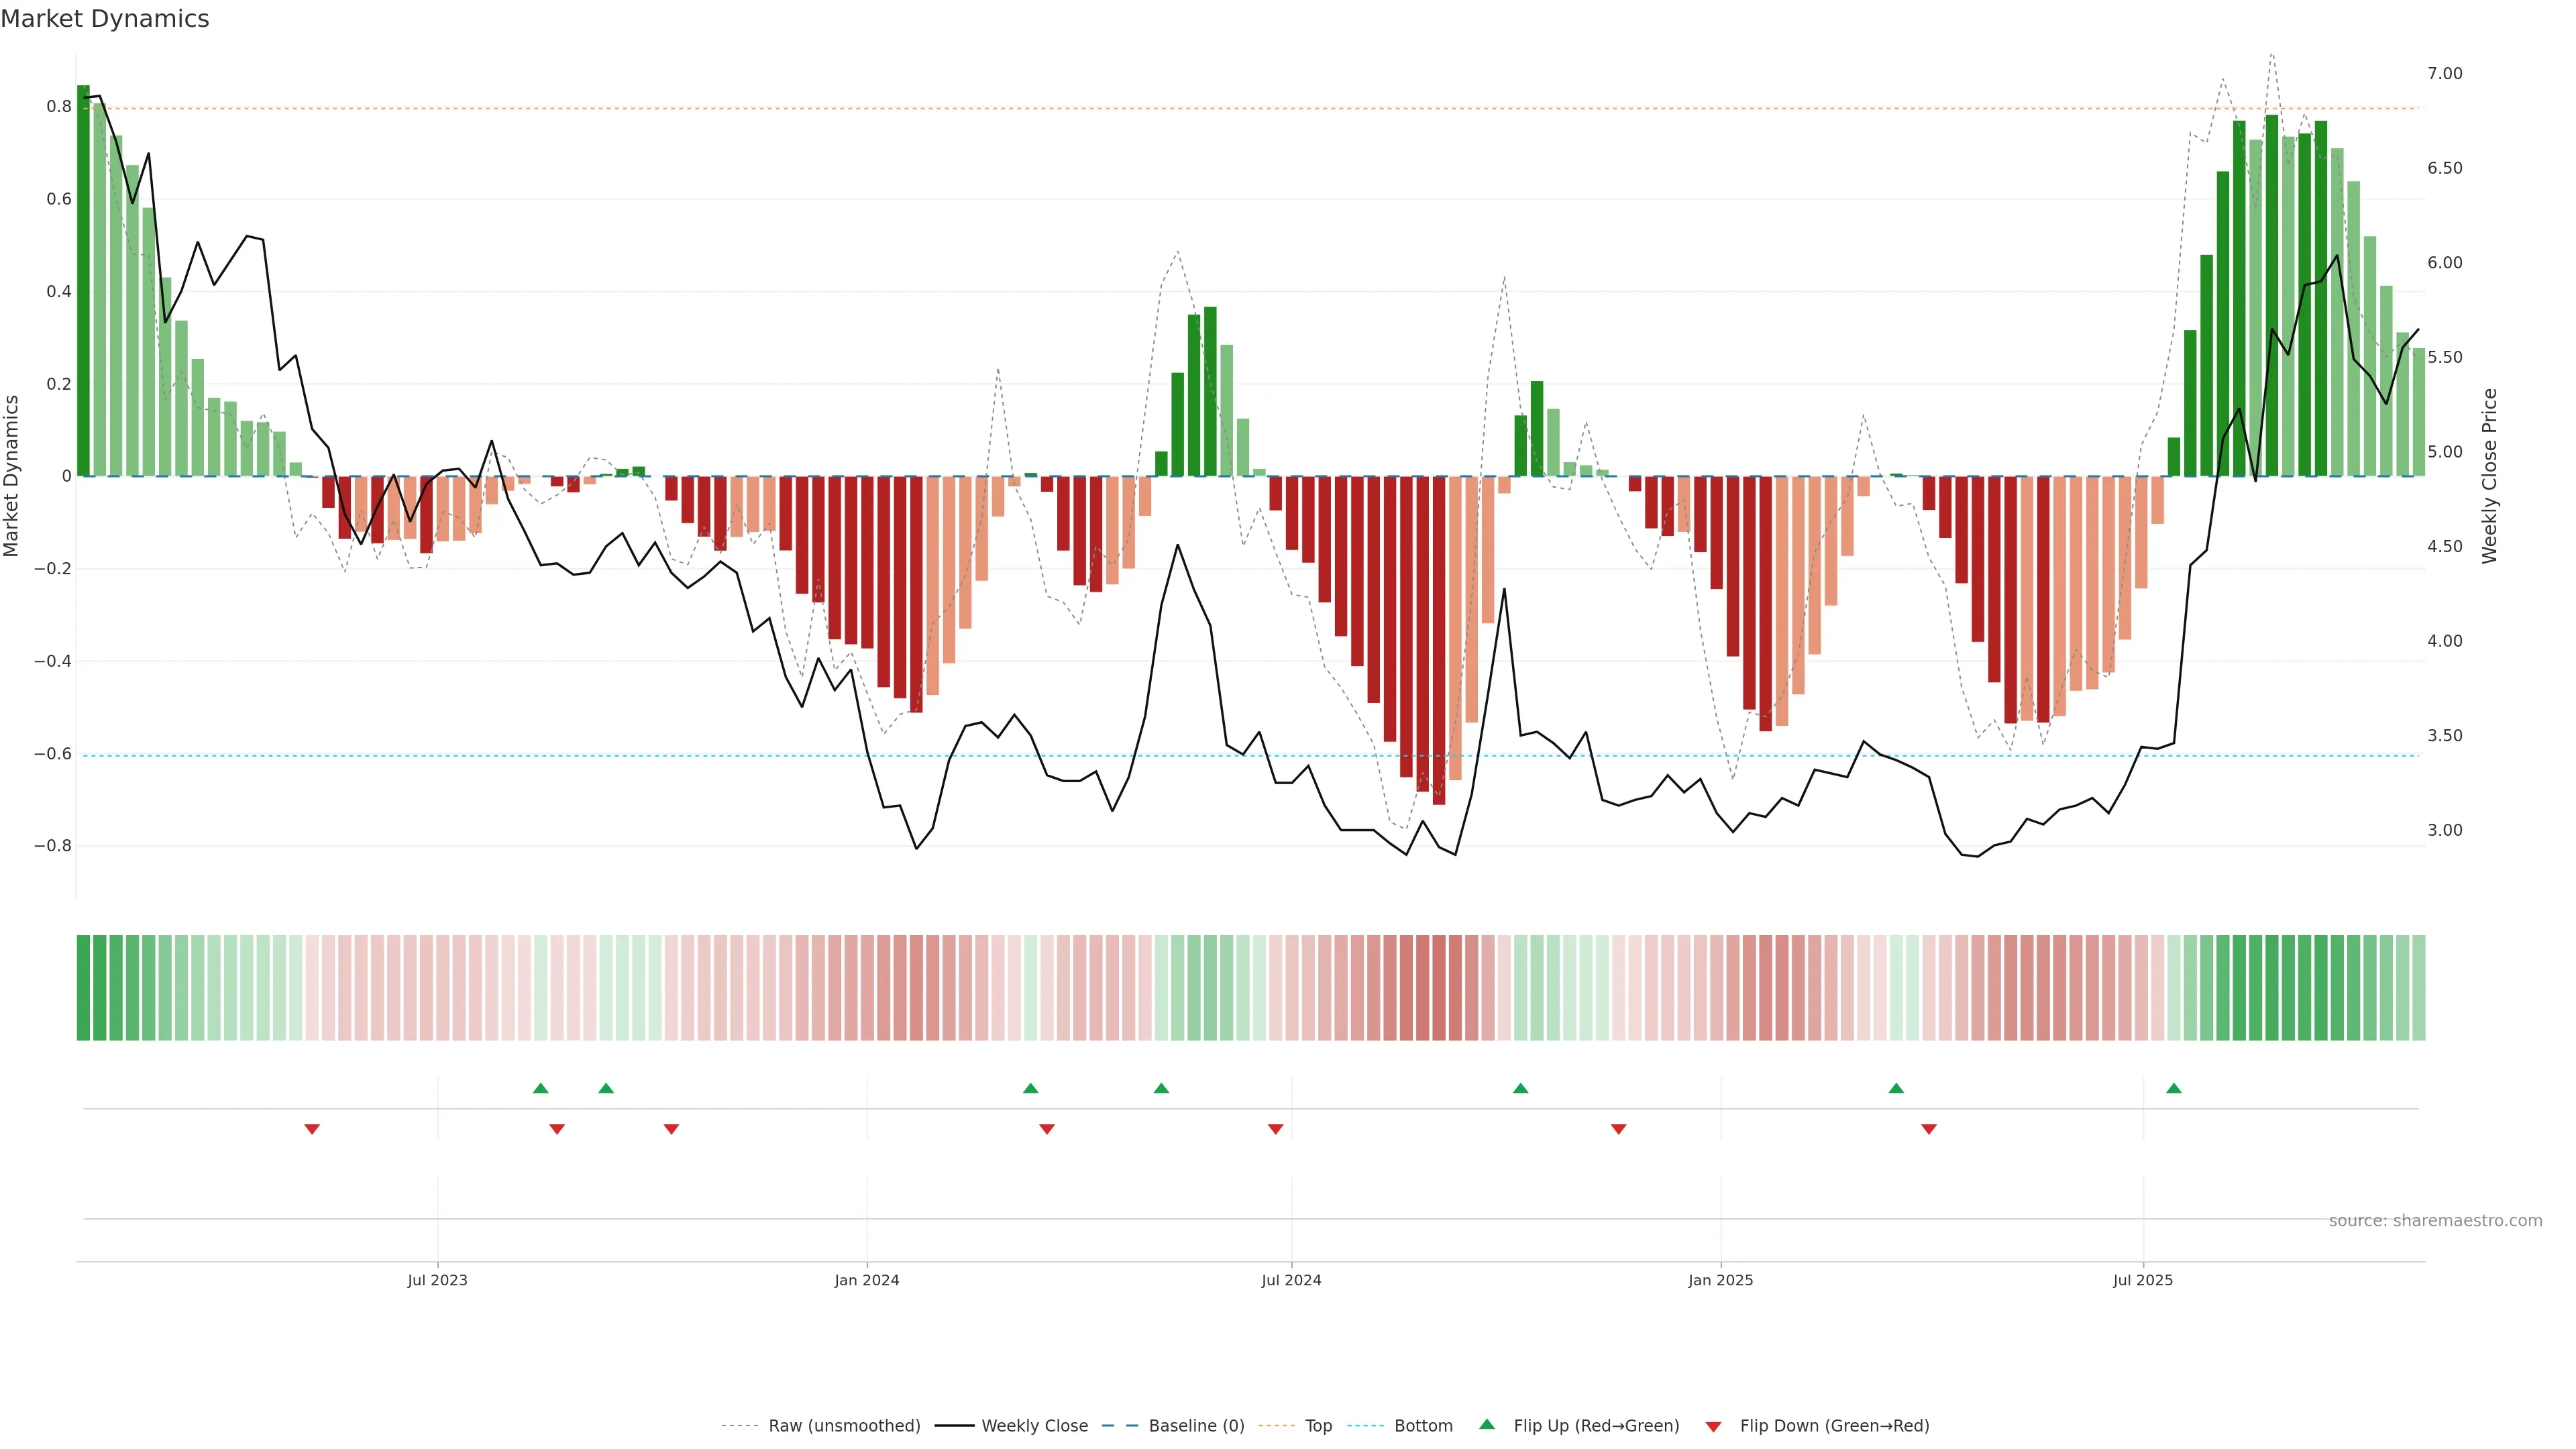Image resolution: width=2576 pixels, height=1449 pixels.
Task: Hide the Top threshold line via legend
Action: point(1318,1426)
